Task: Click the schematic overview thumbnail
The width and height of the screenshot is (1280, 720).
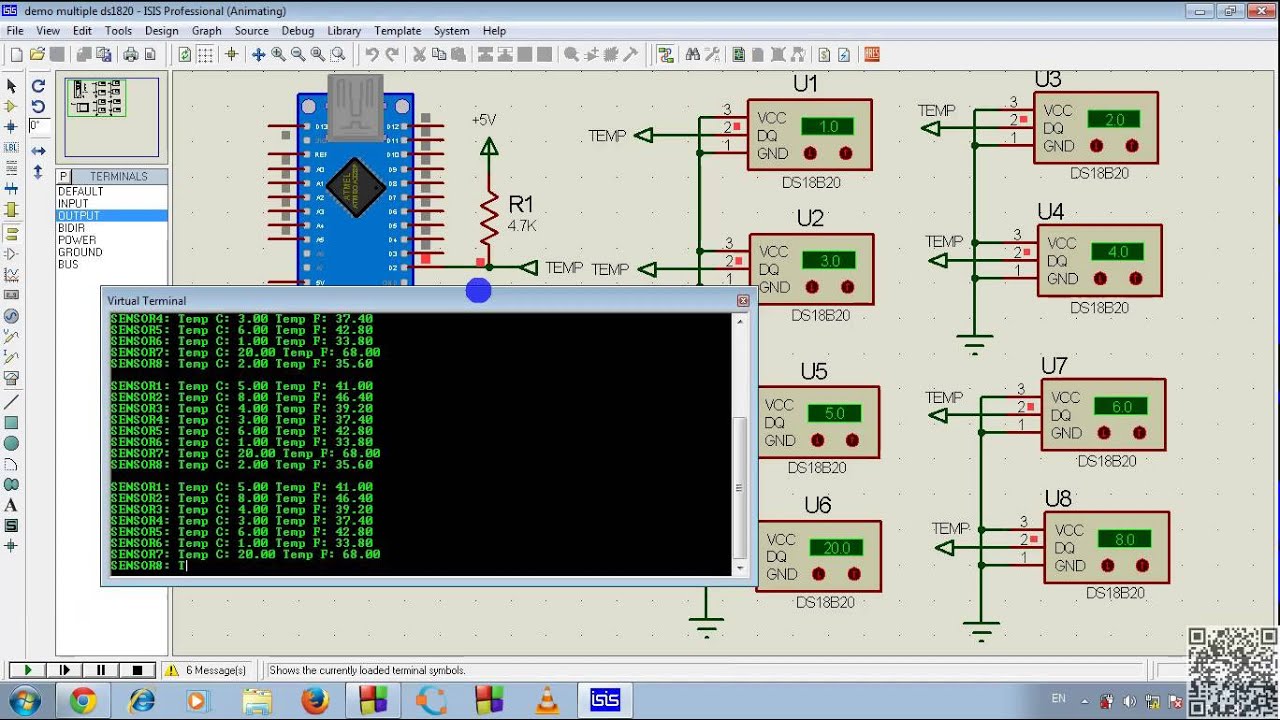Action: tap(112, 117)
